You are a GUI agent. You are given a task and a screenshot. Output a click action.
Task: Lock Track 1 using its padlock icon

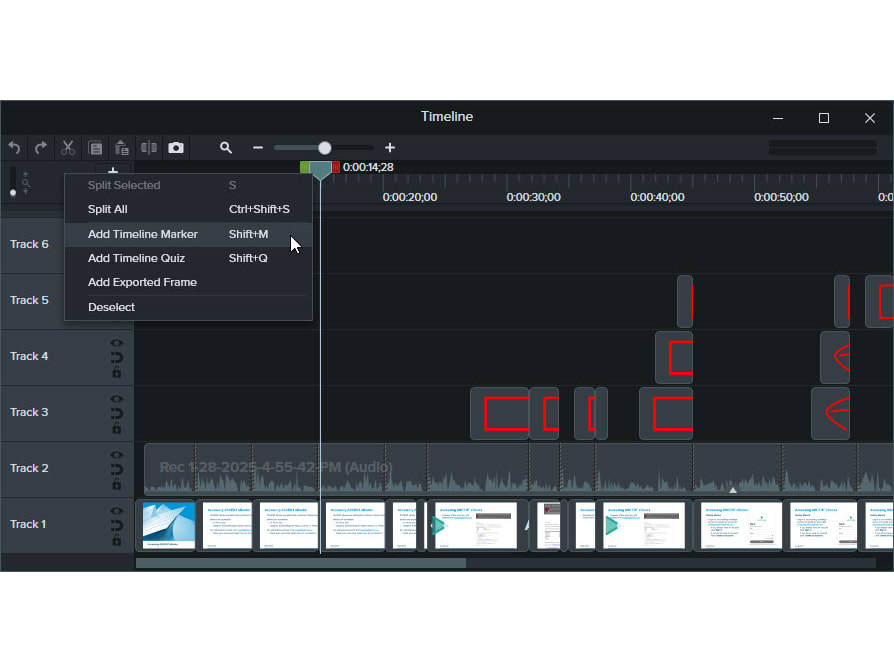tap(116, 540)
